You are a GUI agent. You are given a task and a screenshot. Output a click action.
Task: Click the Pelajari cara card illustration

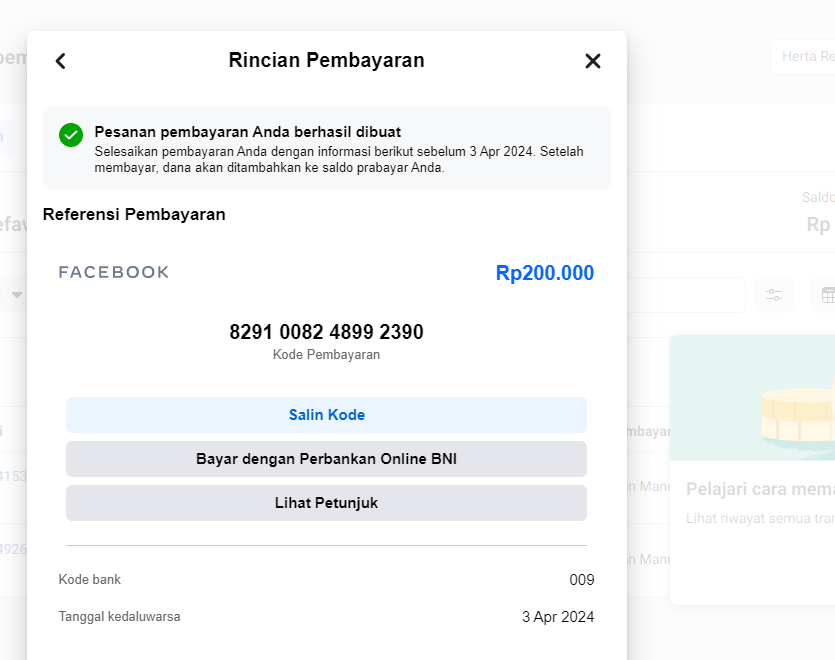(x=752, y=398)
